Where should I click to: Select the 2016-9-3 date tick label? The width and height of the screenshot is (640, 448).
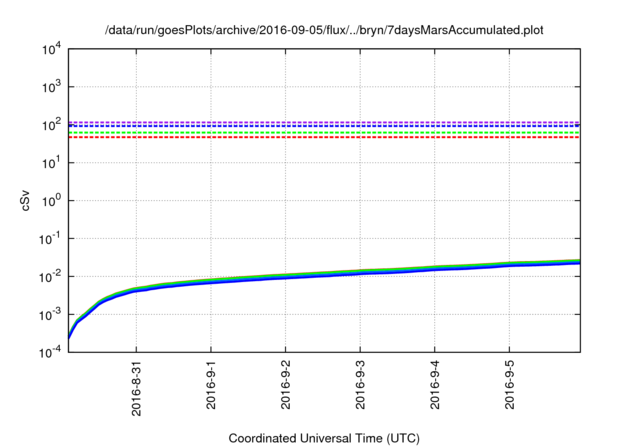[x=360, y=385]
